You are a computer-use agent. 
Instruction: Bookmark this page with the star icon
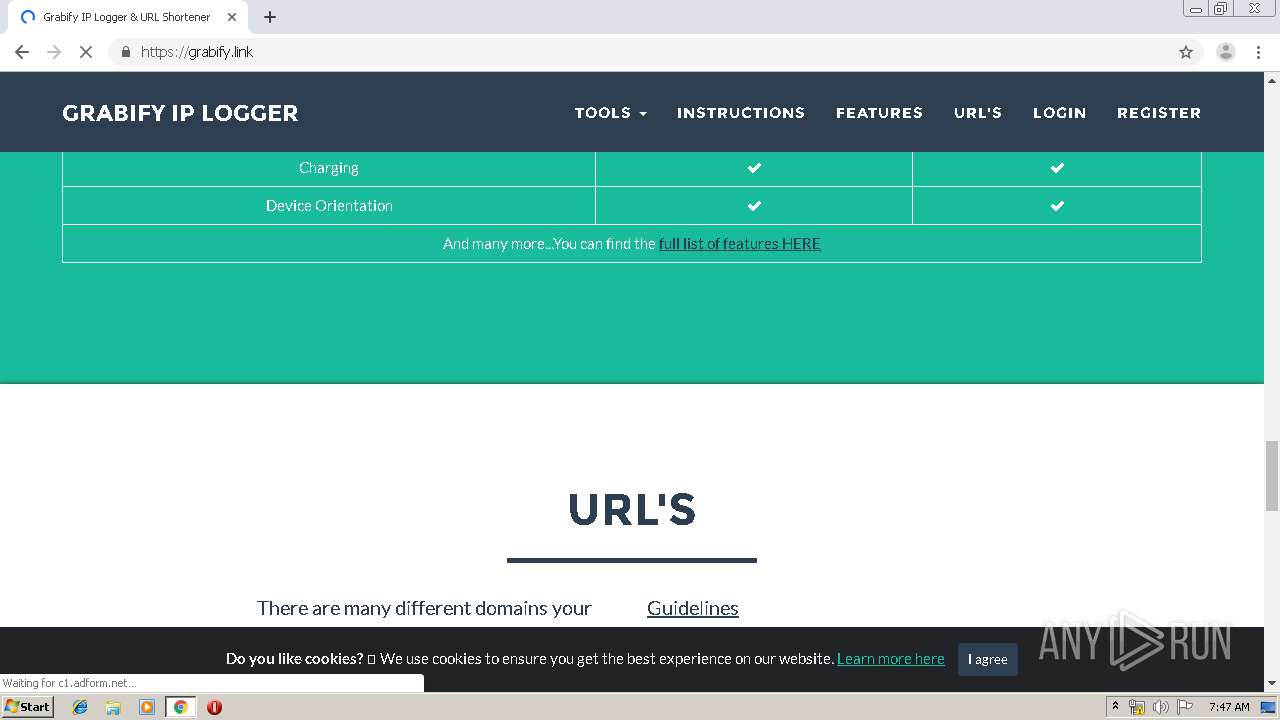click(1186, 52)
